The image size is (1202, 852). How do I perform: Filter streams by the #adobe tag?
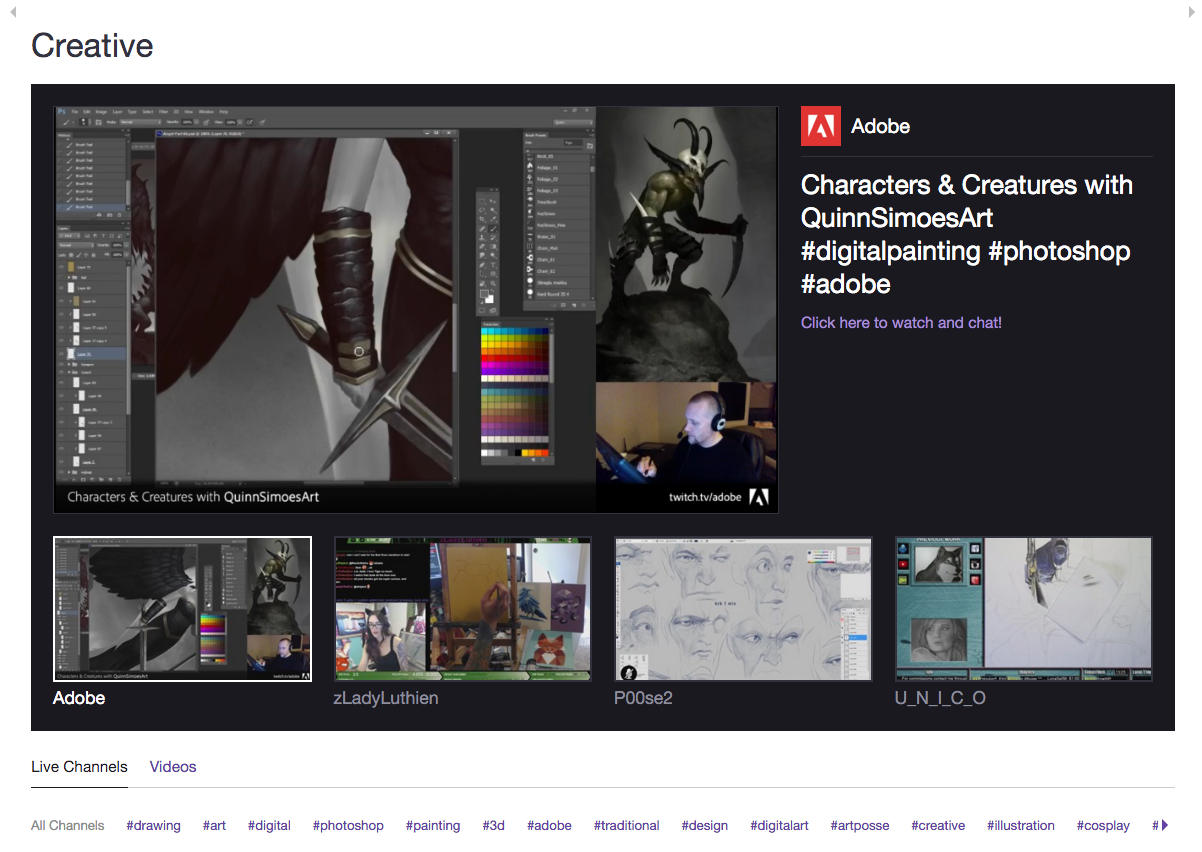[x=549, y=825]
